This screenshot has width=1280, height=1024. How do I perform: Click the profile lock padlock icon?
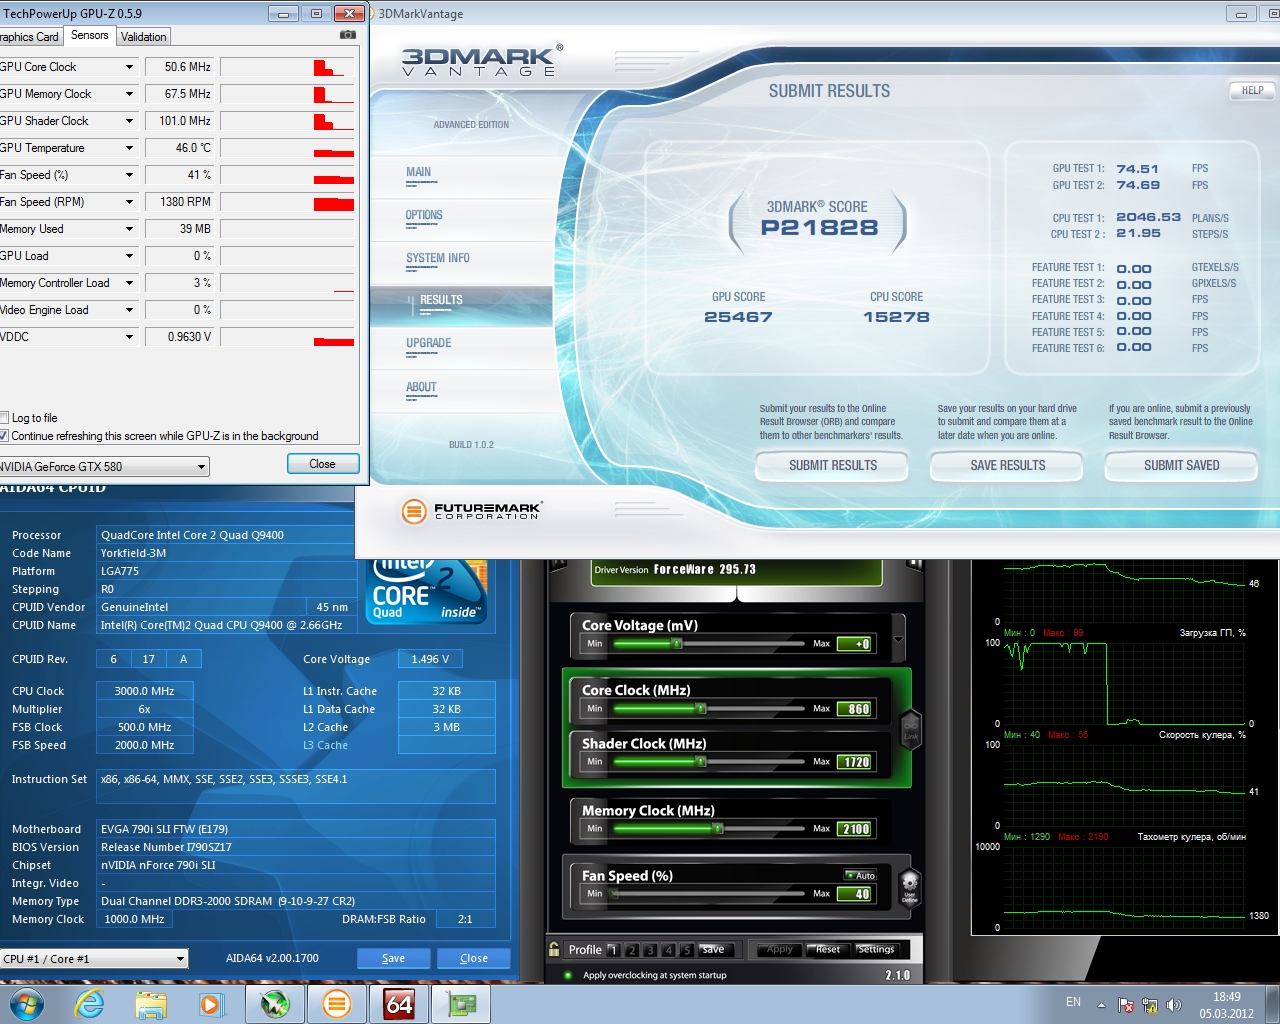pyautogui.click(x=554, y=949)
